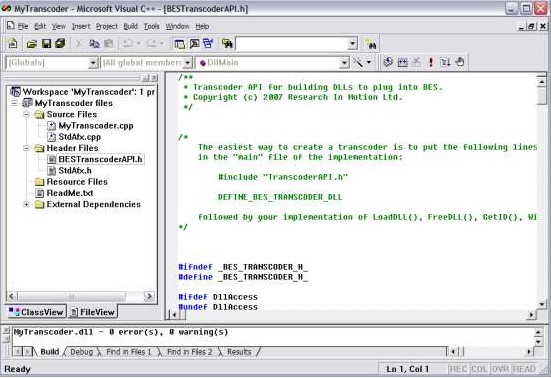Select the Find in Files 1 tab

(x=128, y=352)
